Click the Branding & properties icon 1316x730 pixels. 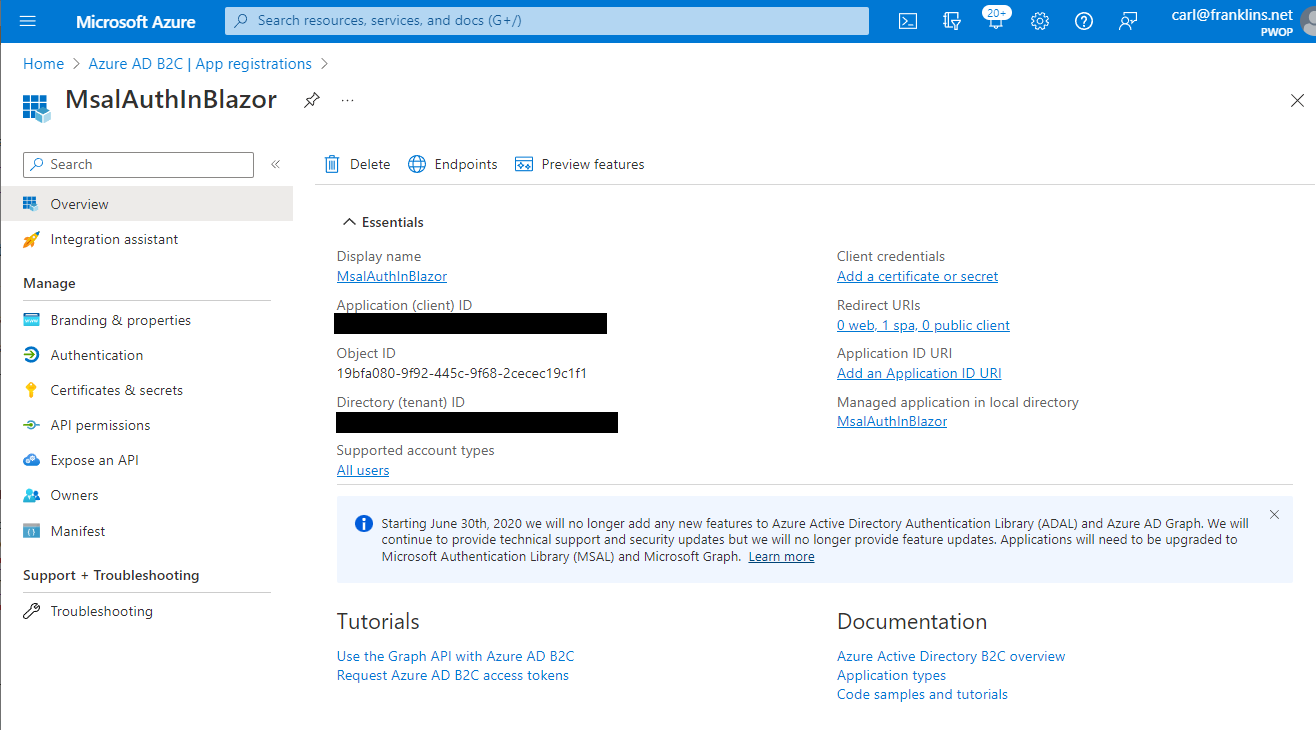(x=31, y=320)
